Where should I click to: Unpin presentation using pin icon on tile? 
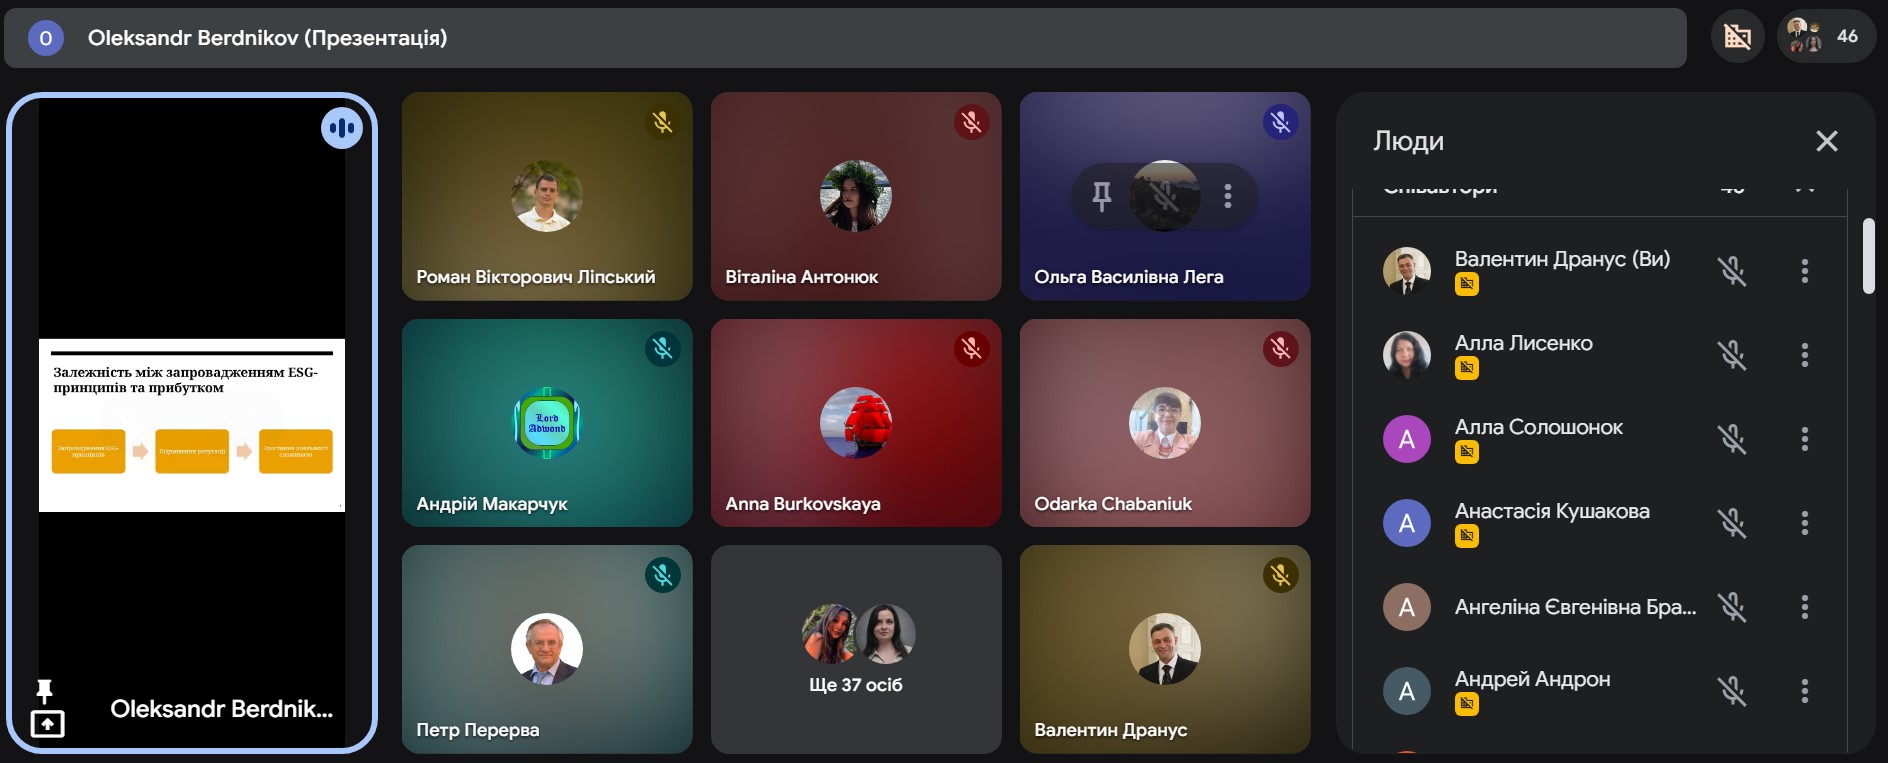tap(44, 691)
